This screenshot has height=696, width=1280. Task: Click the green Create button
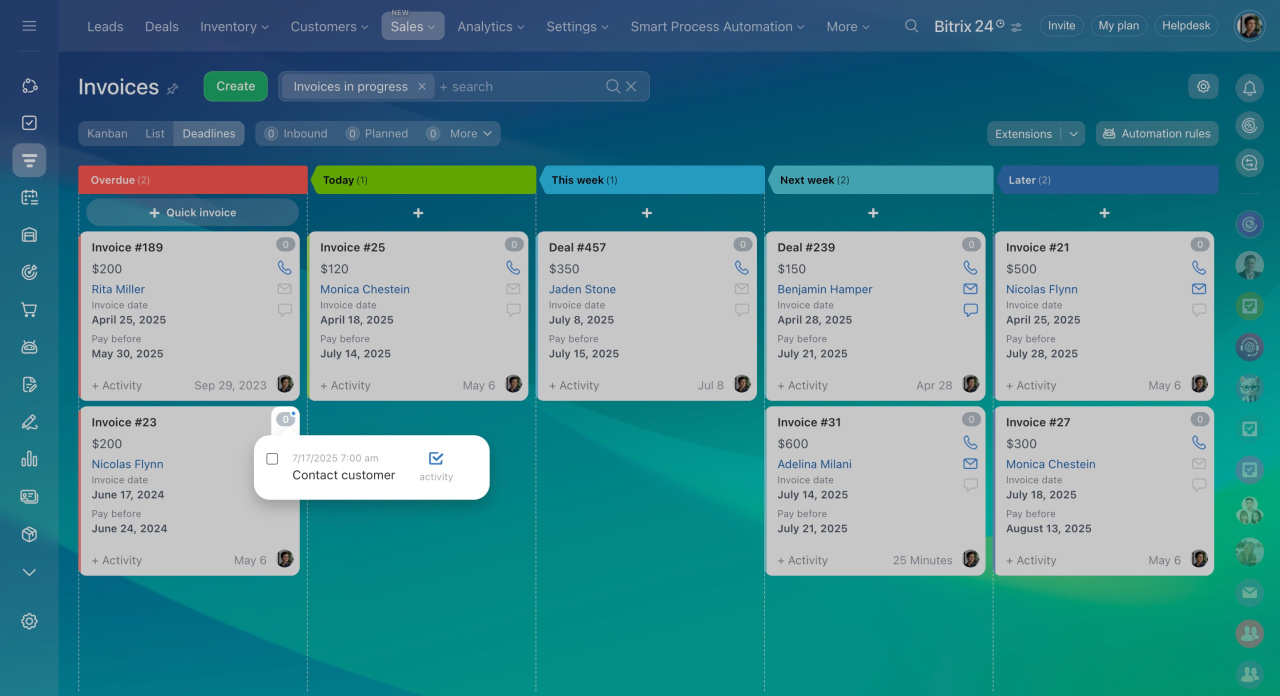(x=235, y=86)
